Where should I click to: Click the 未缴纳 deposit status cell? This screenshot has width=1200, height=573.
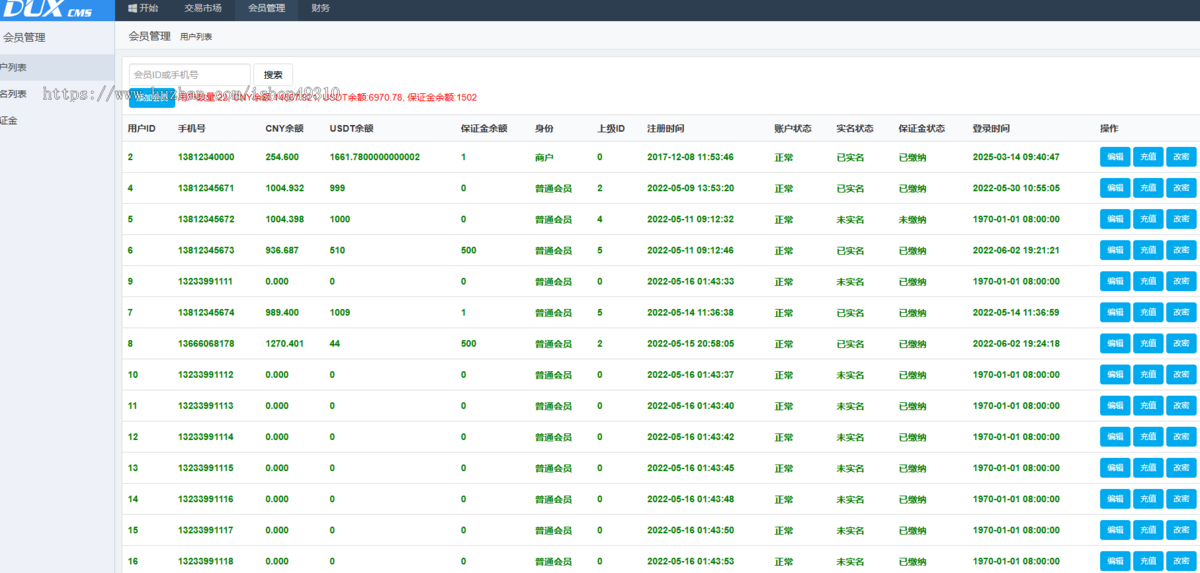[x=912, y=219]
